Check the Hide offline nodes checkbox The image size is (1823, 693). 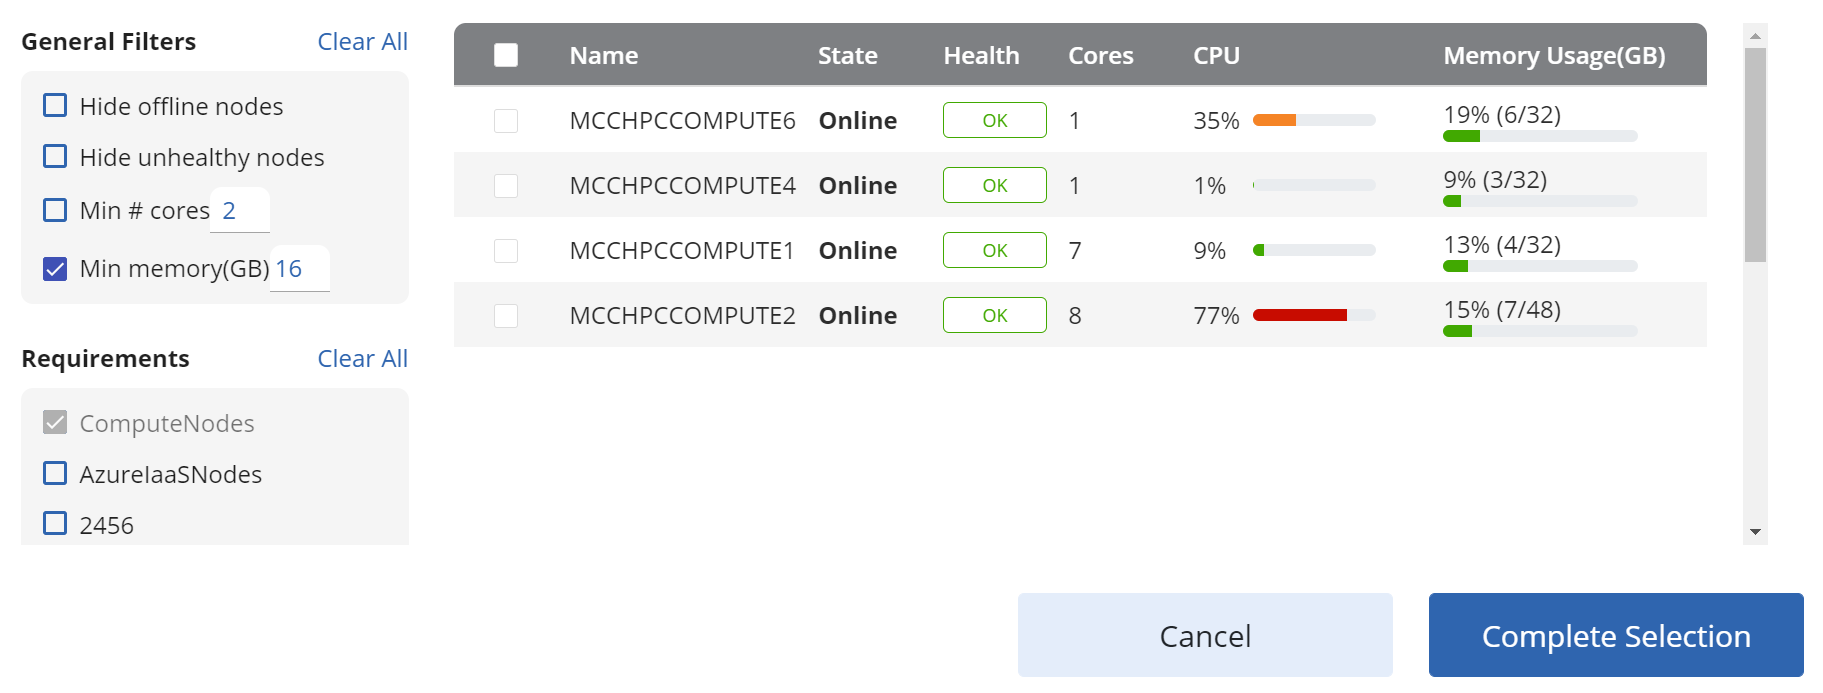[55, 105]
